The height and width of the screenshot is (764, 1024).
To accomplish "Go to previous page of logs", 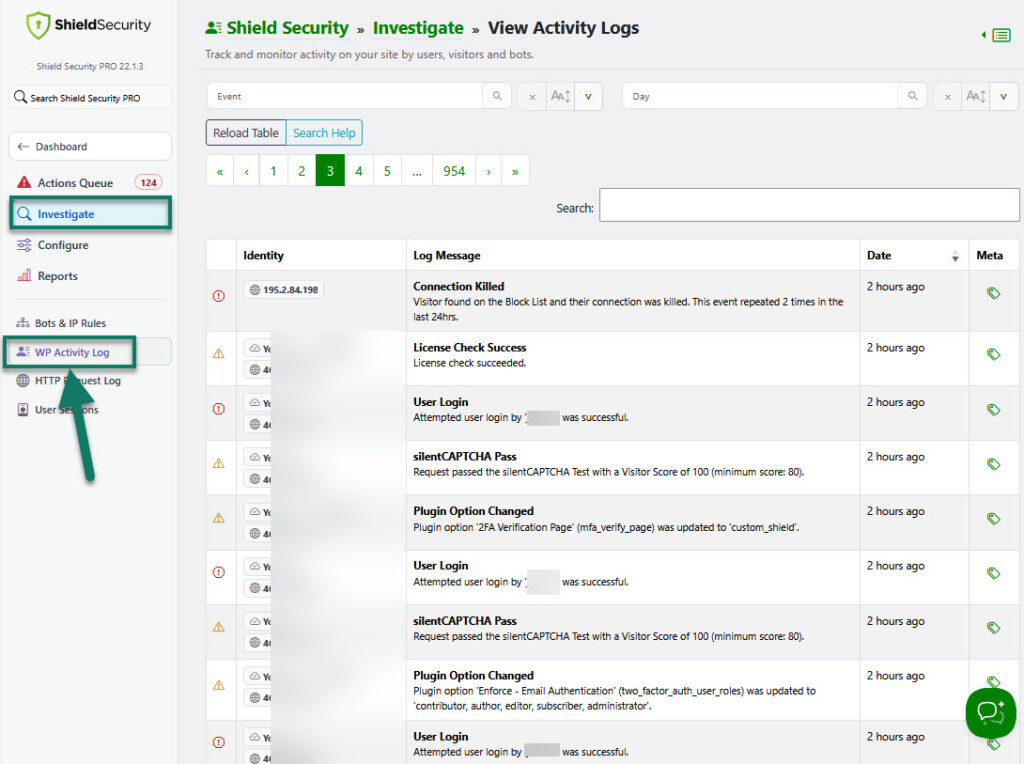I will coord(247,171).
